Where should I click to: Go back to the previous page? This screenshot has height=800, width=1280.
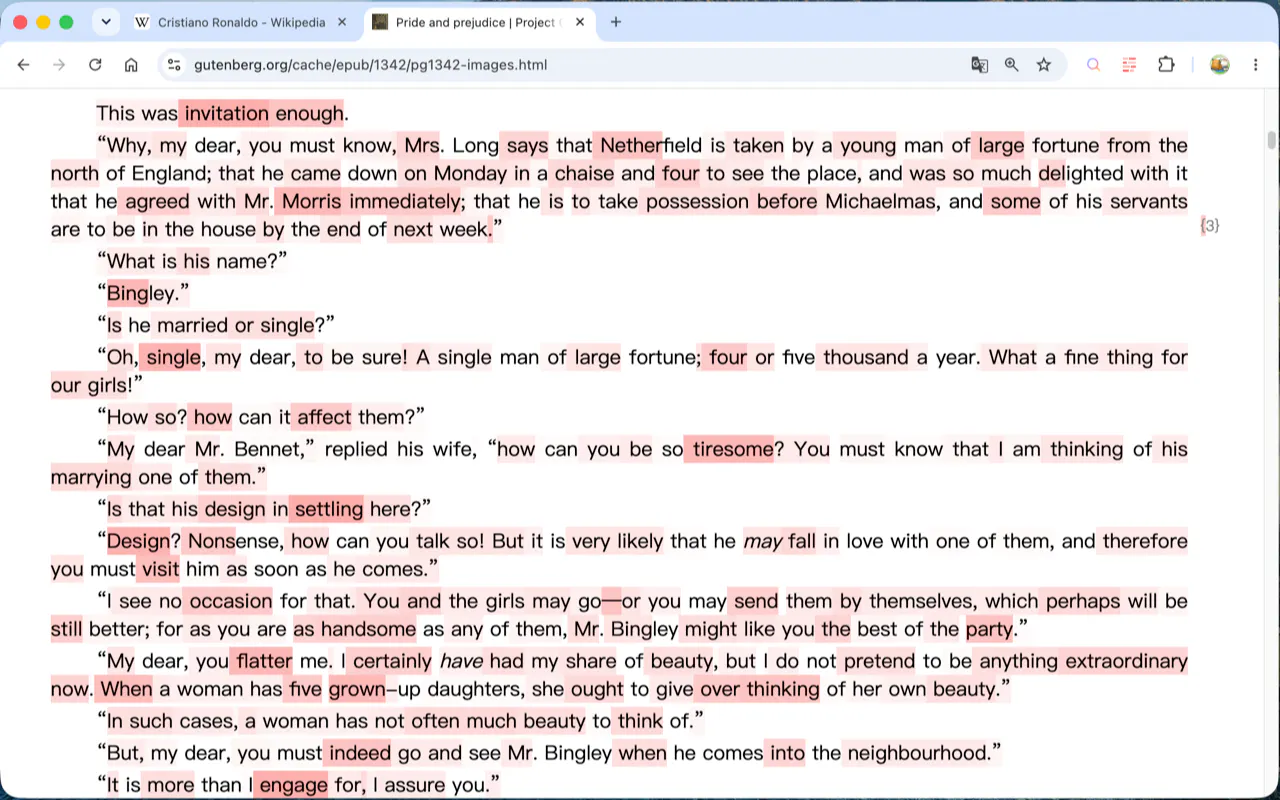tap(24, 65)
